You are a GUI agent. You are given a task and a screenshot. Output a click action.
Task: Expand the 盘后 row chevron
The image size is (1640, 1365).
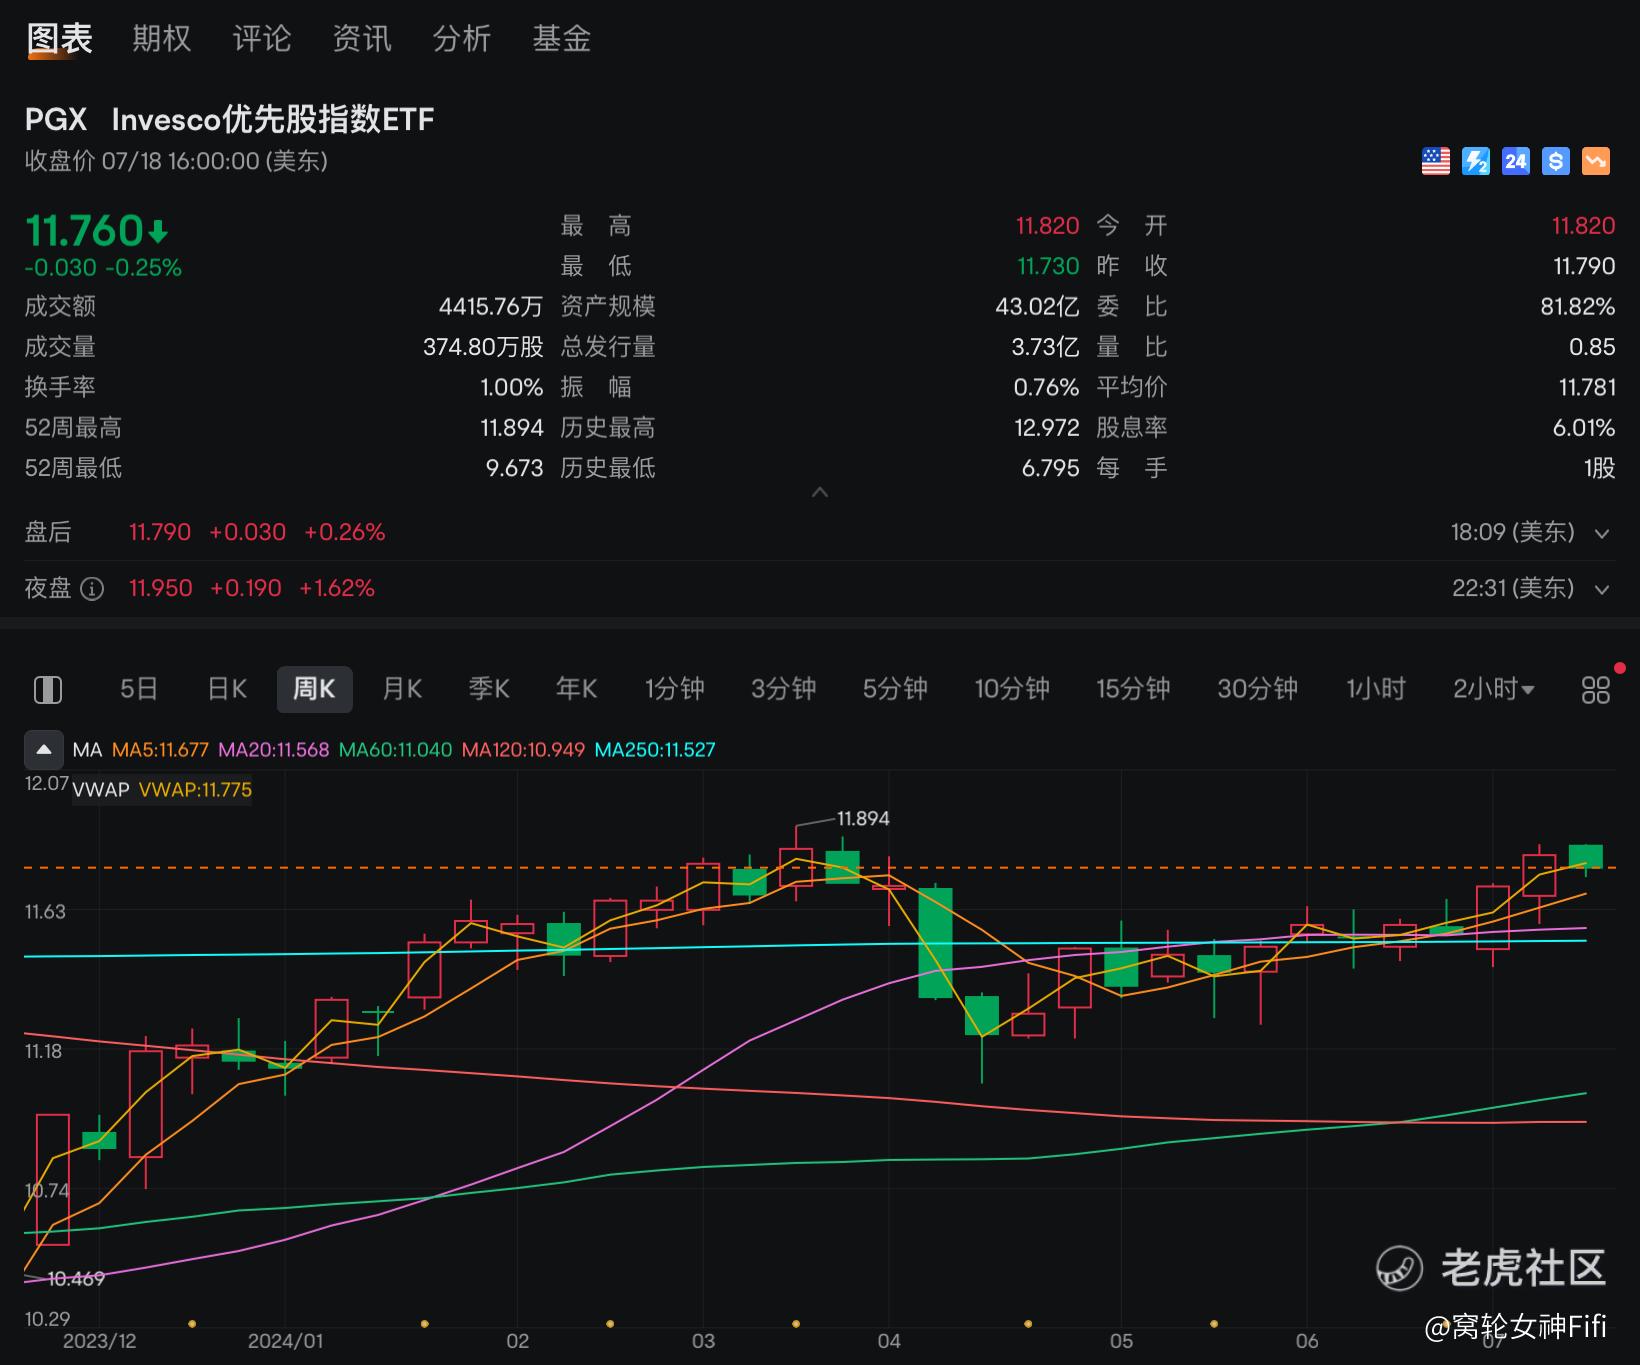click(x=1602, y=534)
